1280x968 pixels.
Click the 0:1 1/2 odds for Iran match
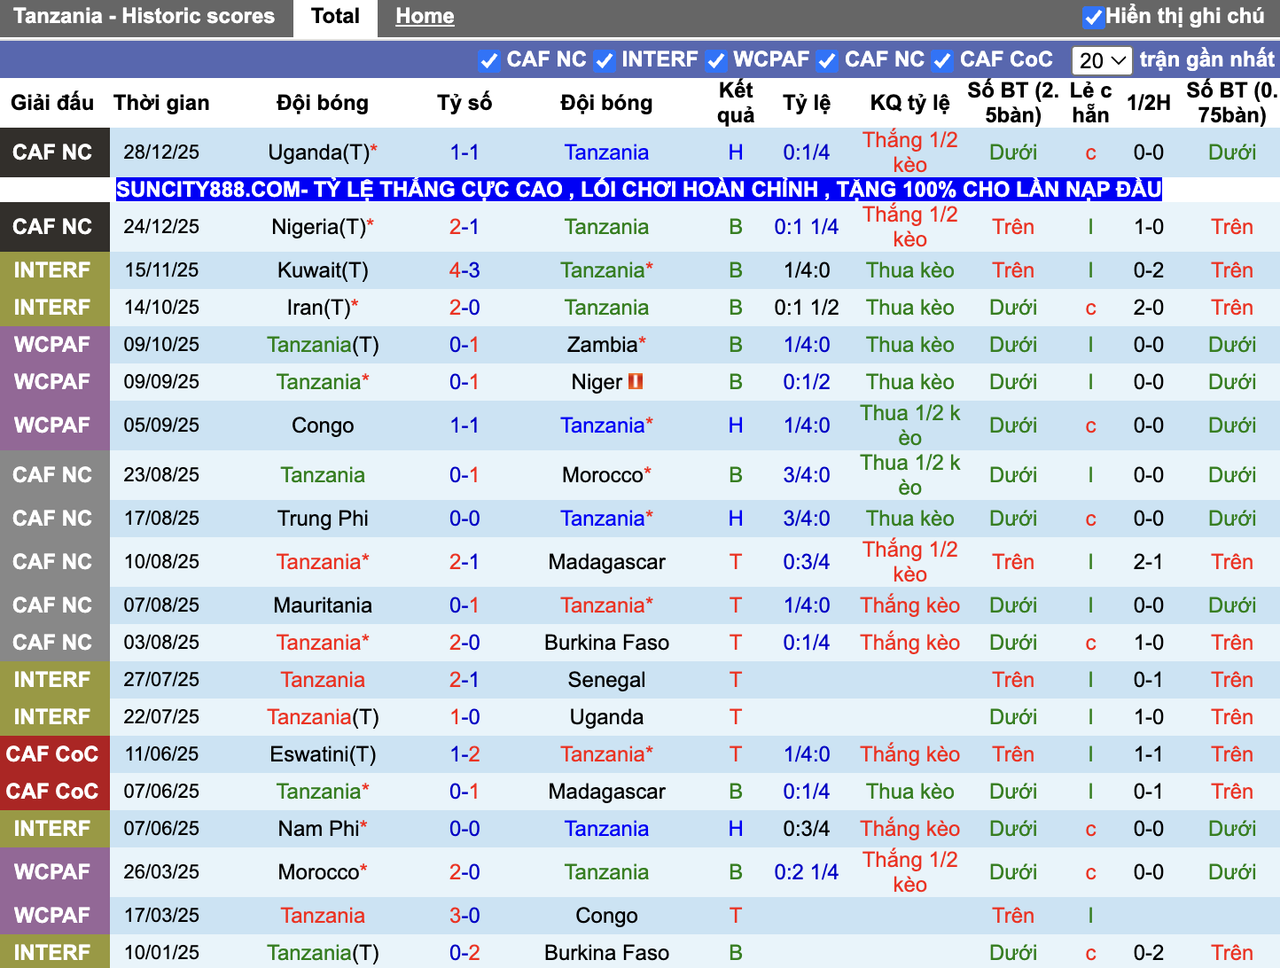pos(806,307)
